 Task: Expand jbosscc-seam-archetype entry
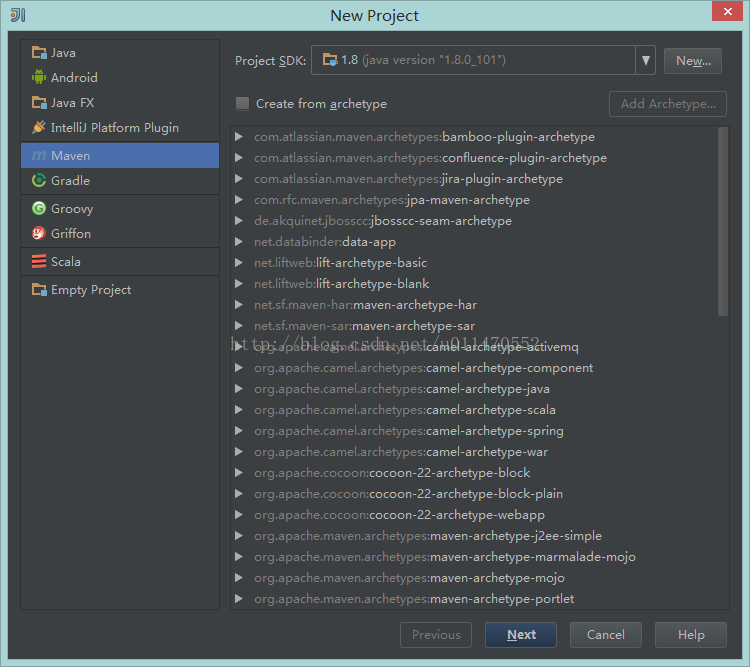point(239,221)
